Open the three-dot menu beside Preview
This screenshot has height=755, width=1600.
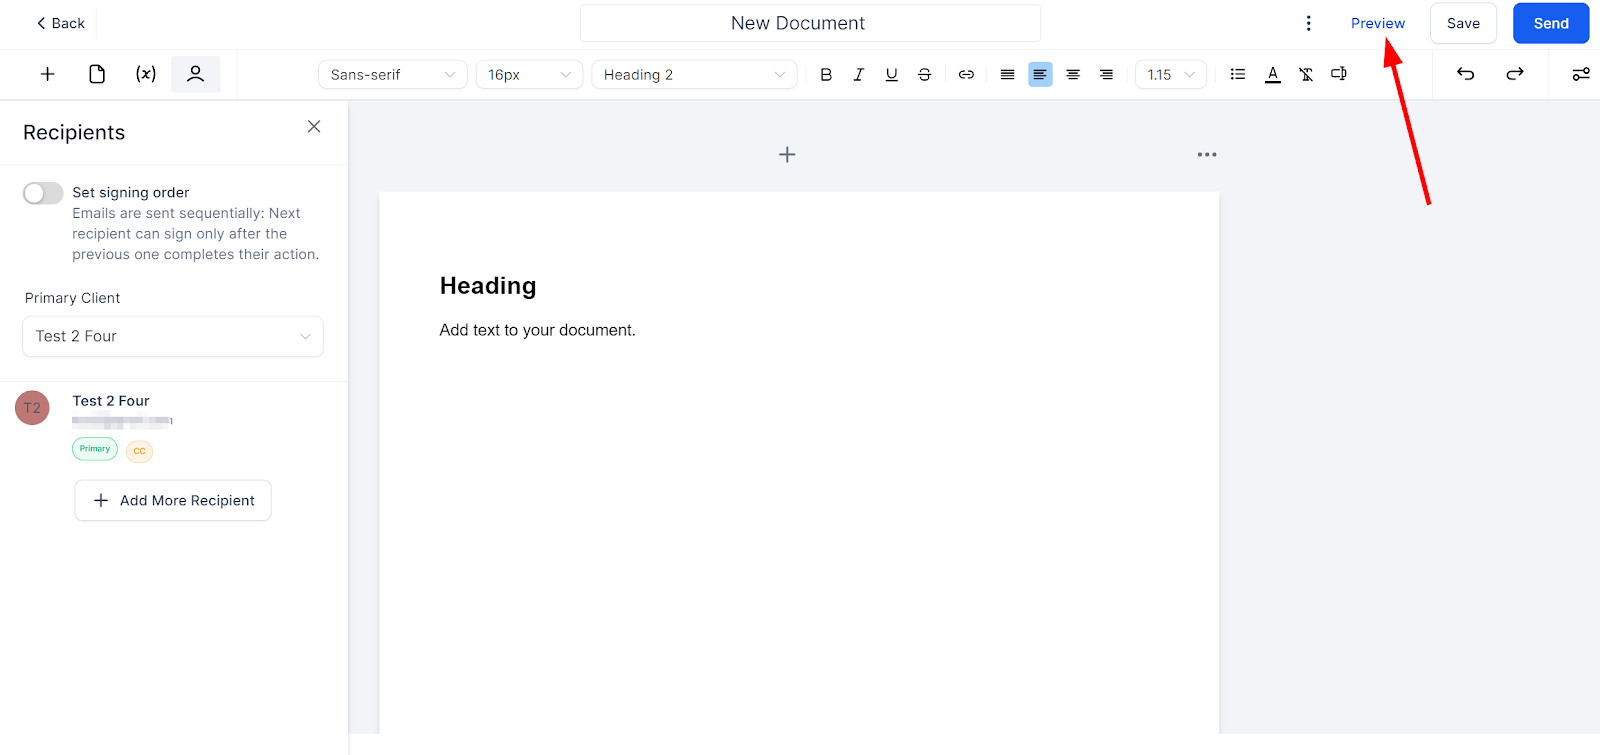(x=1308, y=23)
